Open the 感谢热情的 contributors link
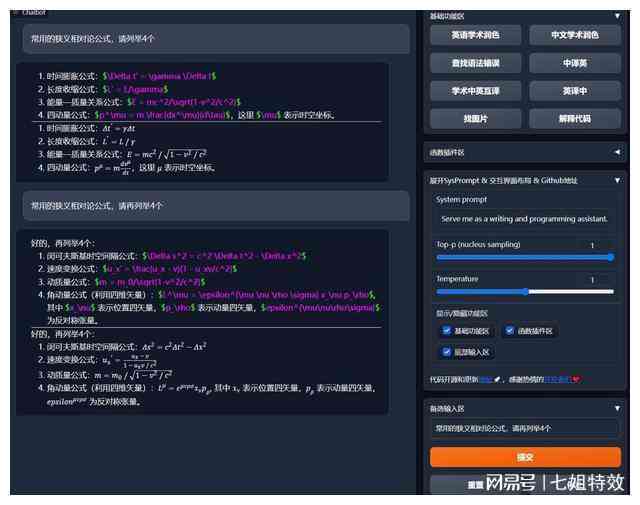Screen dimensions: 640x505 pyautogui.click(x=557, y=380)
